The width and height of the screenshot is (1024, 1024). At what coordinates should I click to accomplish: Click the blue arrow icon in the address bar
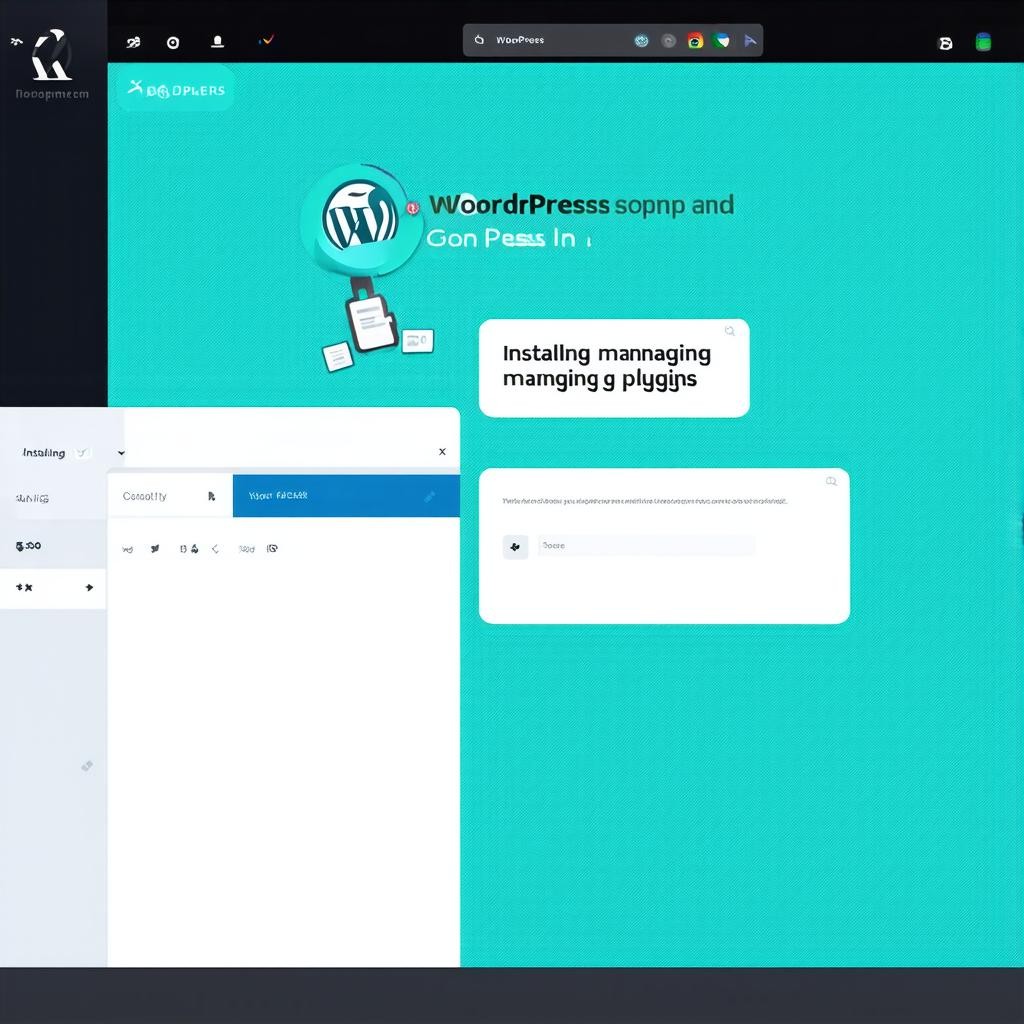point(750,41)
